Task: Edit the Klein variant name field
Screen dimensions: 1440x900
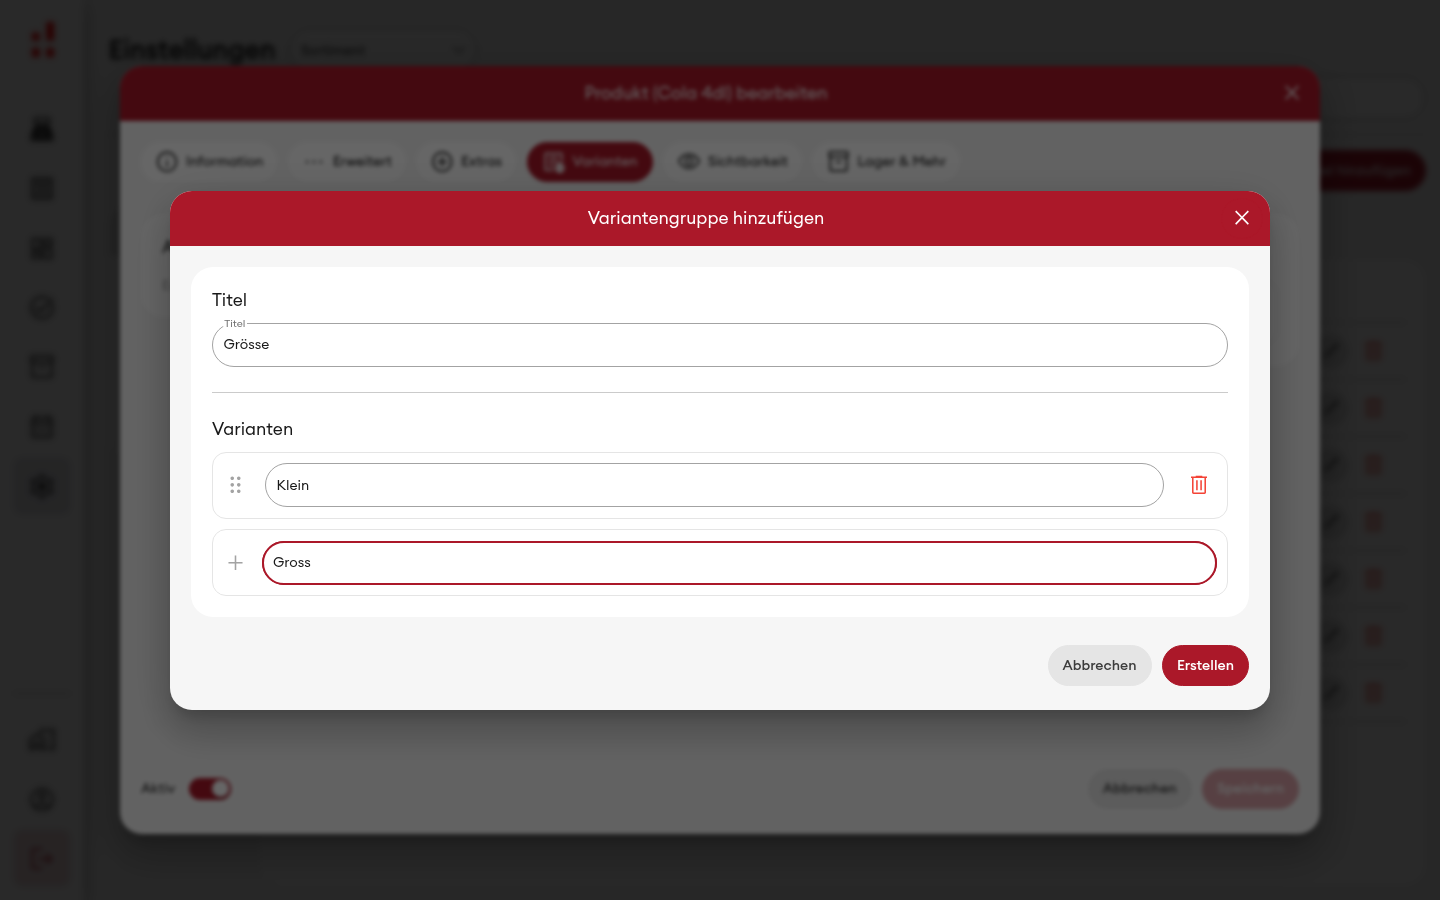Action: [714, 485]
